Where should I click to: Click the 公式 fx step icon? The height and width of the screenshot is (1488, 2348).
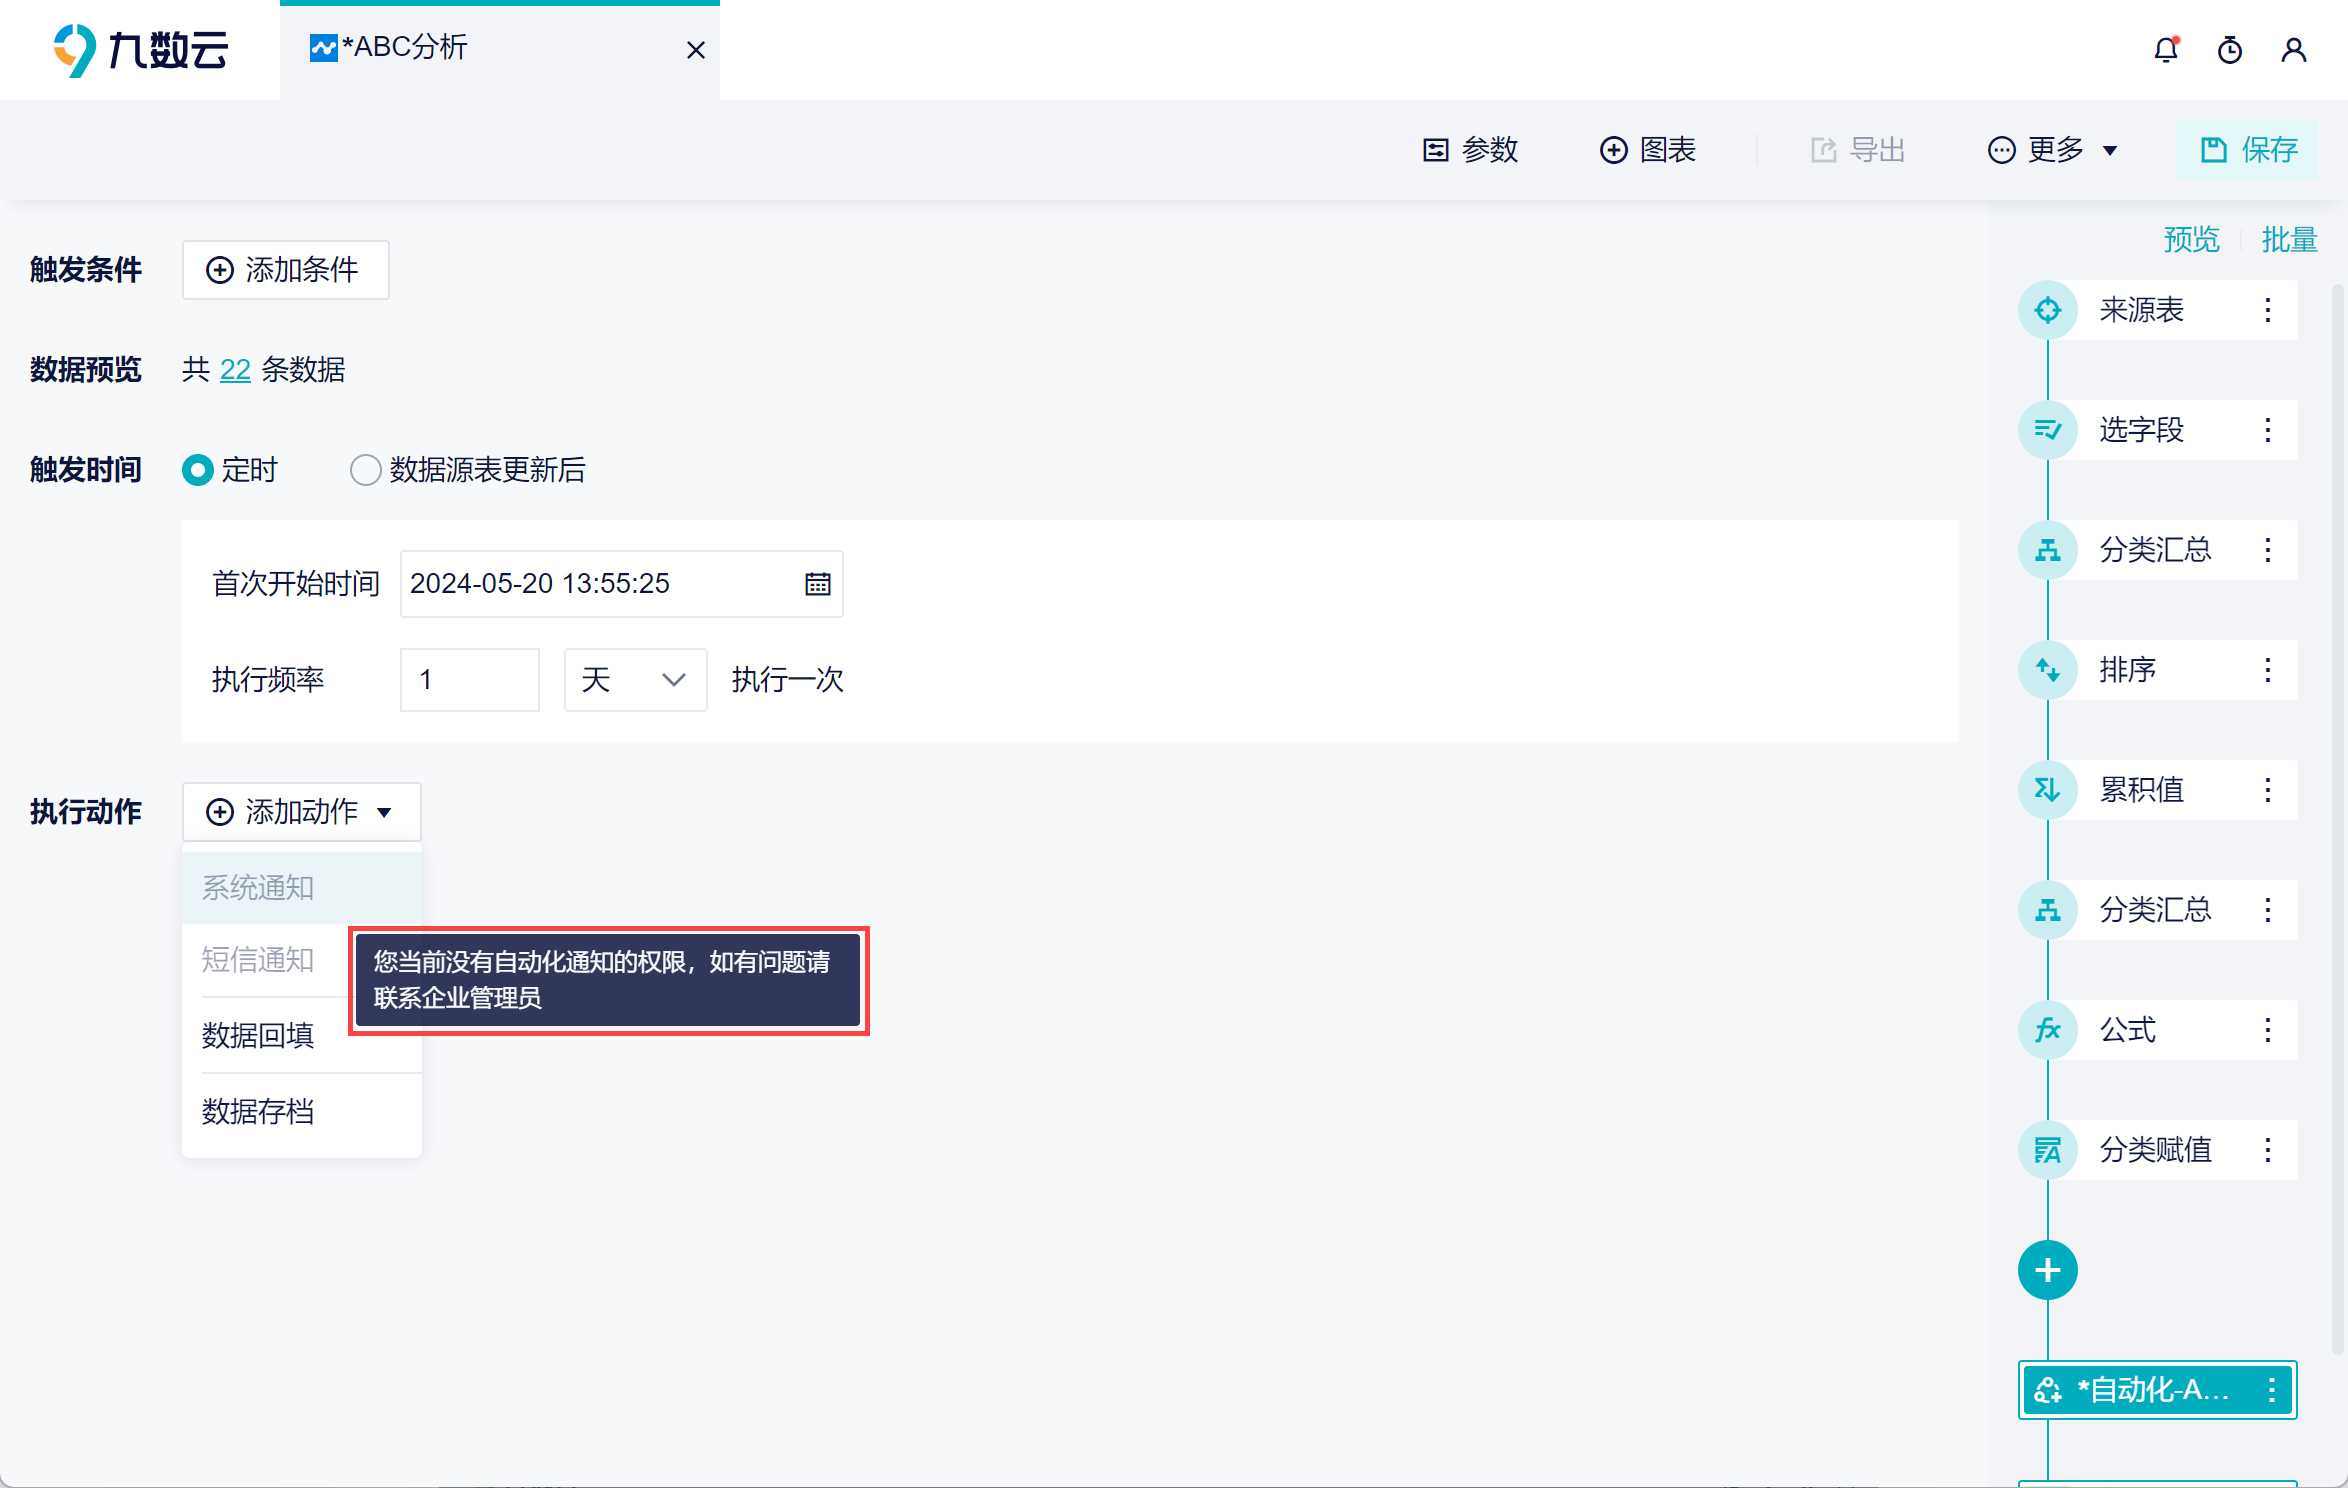click(2047, 1030)
